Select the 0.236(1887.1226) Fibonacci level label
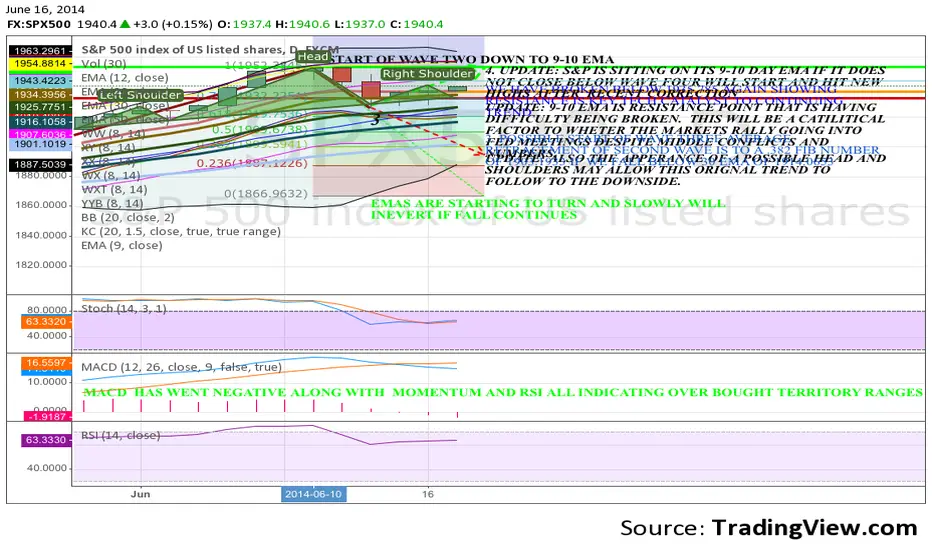Screen dimensions: 932x550 252,163
